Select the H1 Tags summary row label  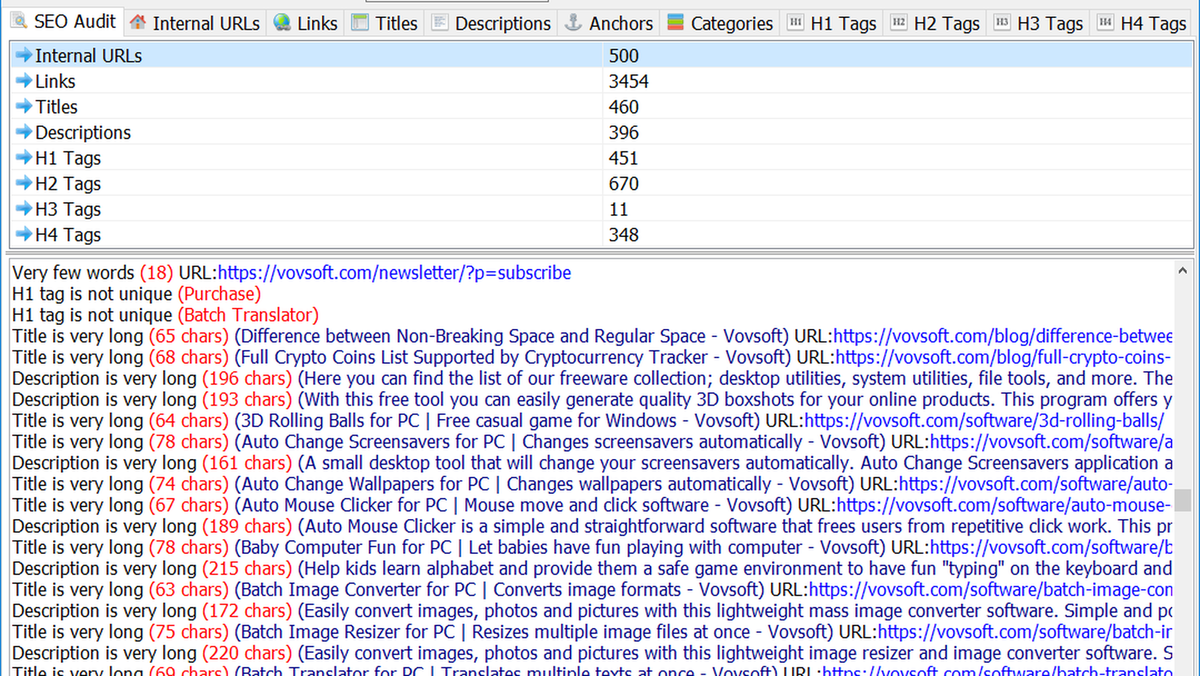pos(68,159)
